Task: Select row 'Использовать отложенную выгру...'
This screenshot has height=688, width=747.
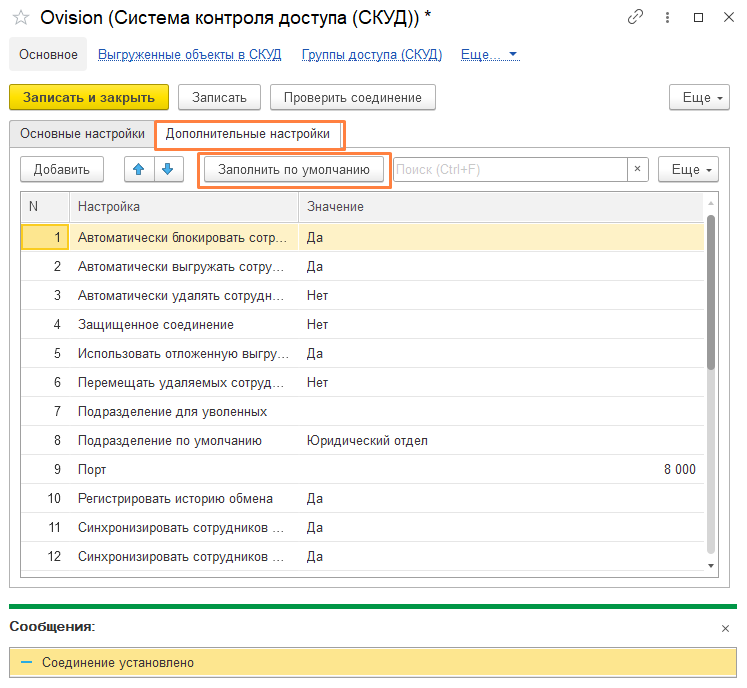Action: 363,354
